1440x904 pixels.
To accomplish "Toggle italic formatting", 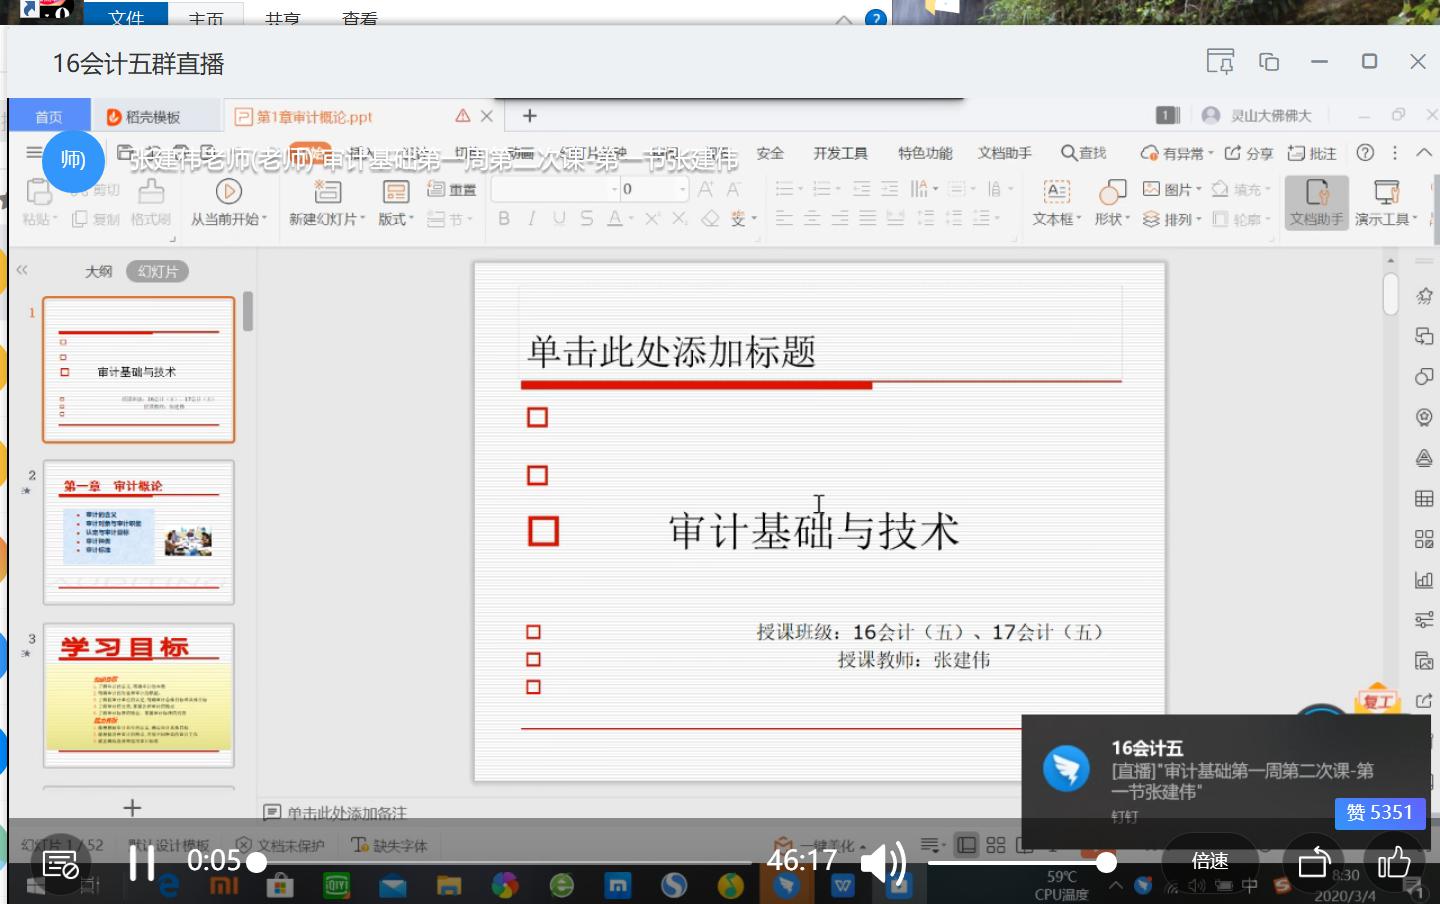I will coord(530,219).
